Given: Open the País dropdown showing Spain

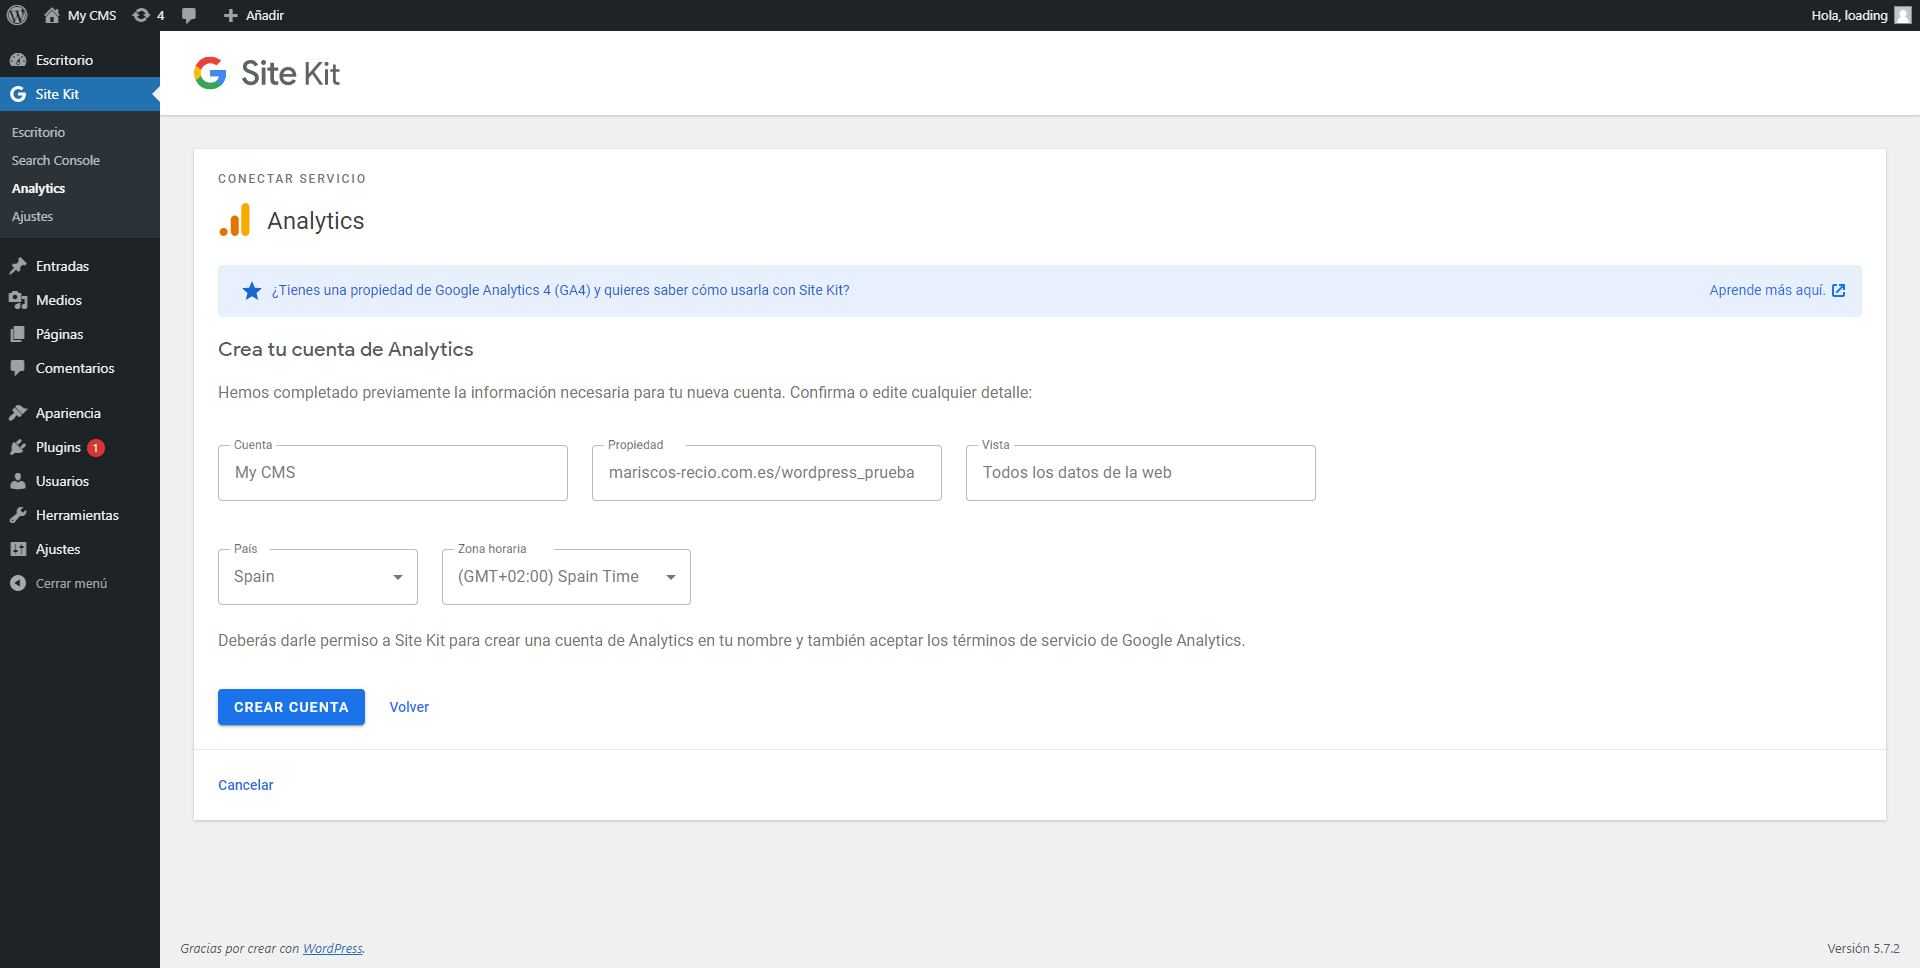Looking at the screenshot, I should [318, 577].
